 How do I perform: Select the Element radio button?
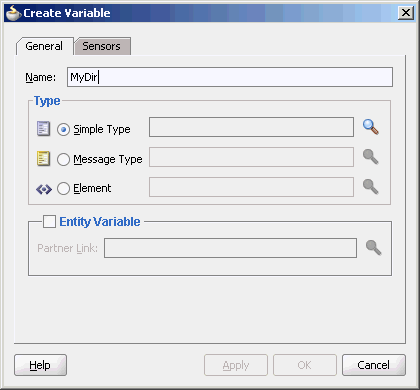[63, 189]
